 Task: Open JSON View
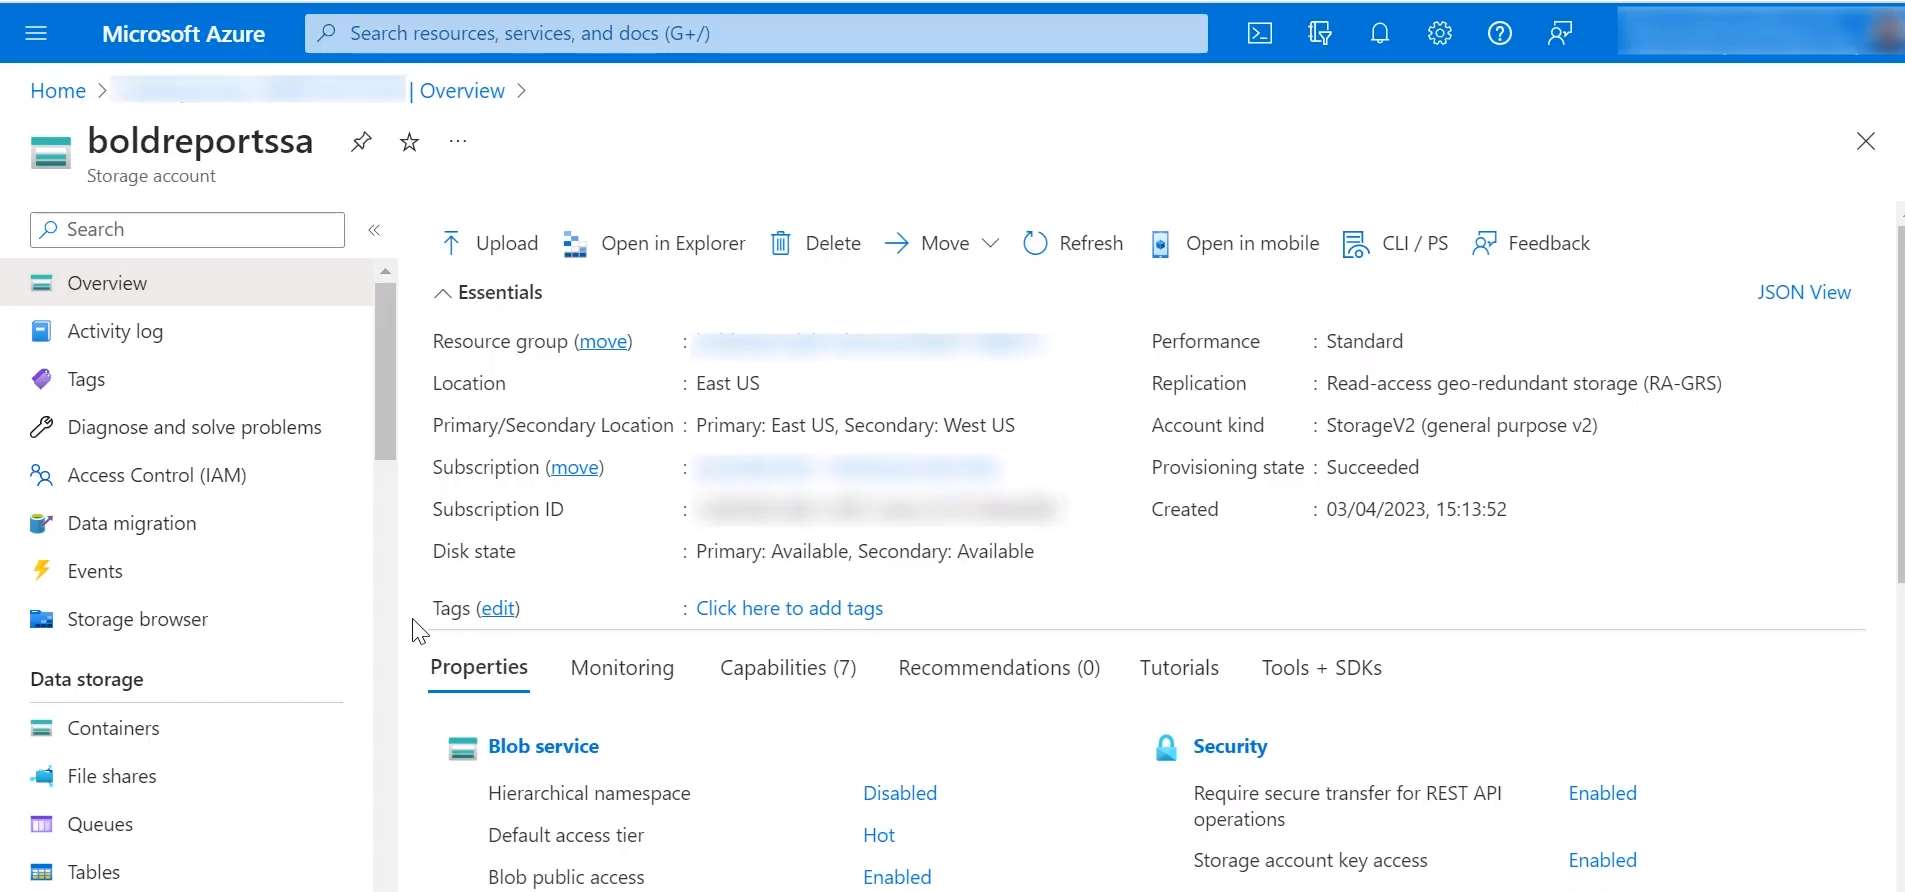coord(1804,292)
